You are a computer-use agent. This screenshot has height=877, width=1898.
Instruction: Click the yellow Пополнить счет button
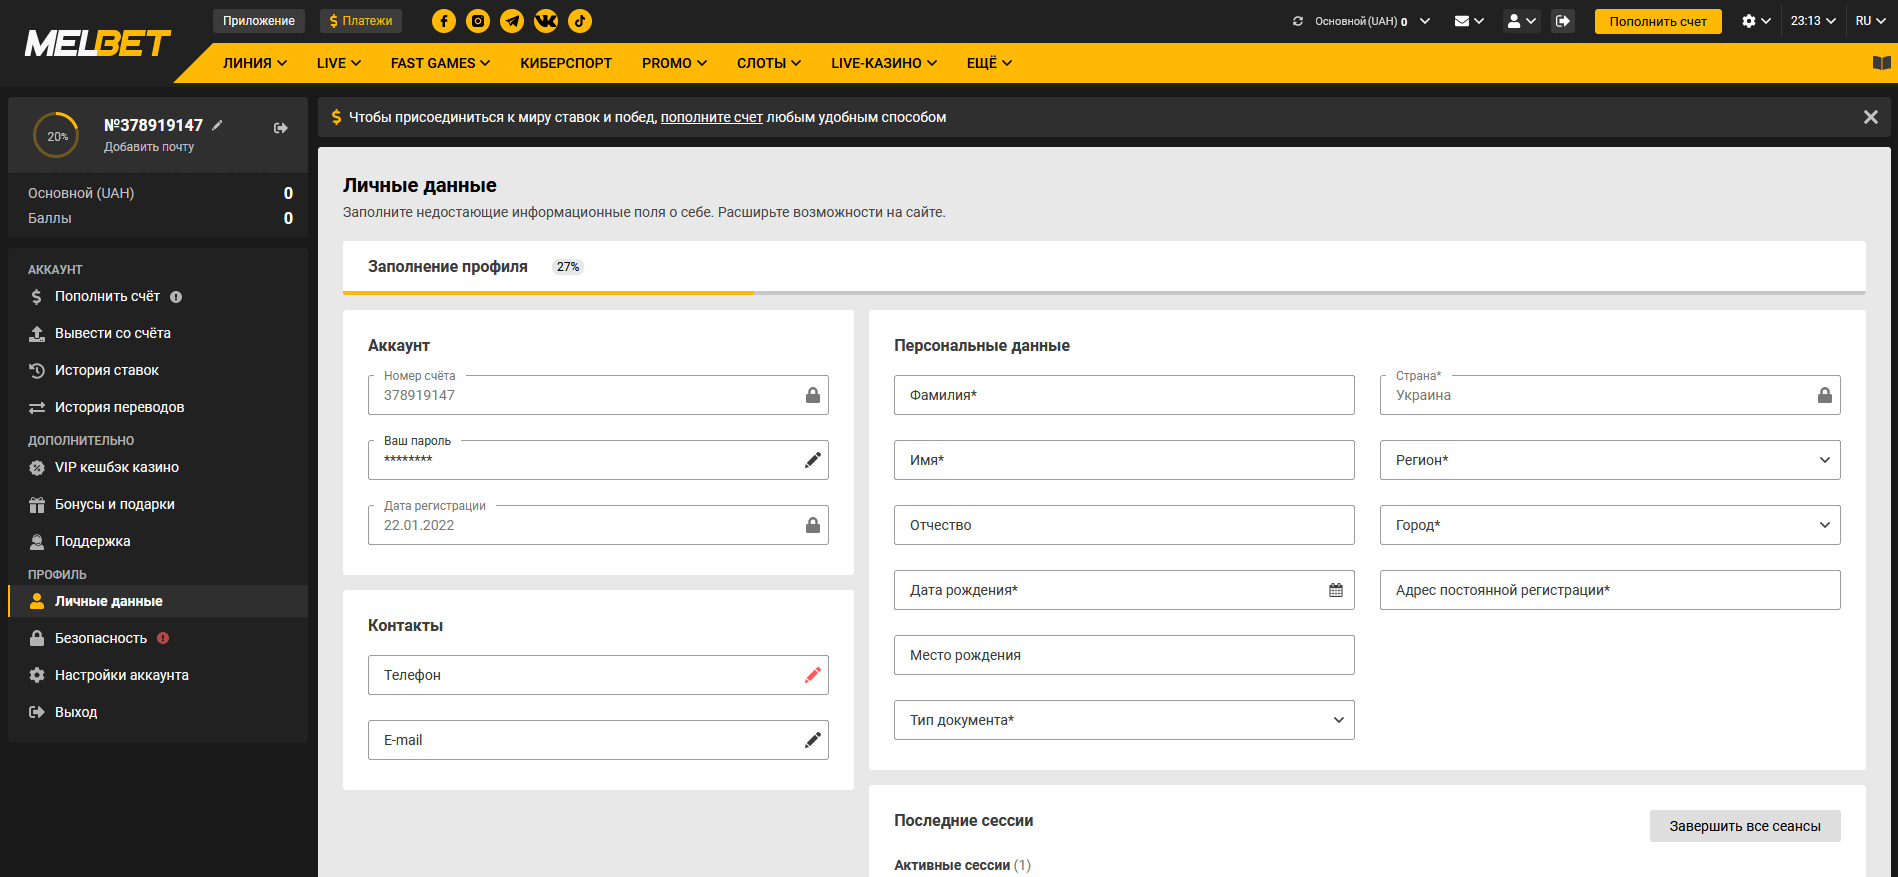tap(1658, 21)
